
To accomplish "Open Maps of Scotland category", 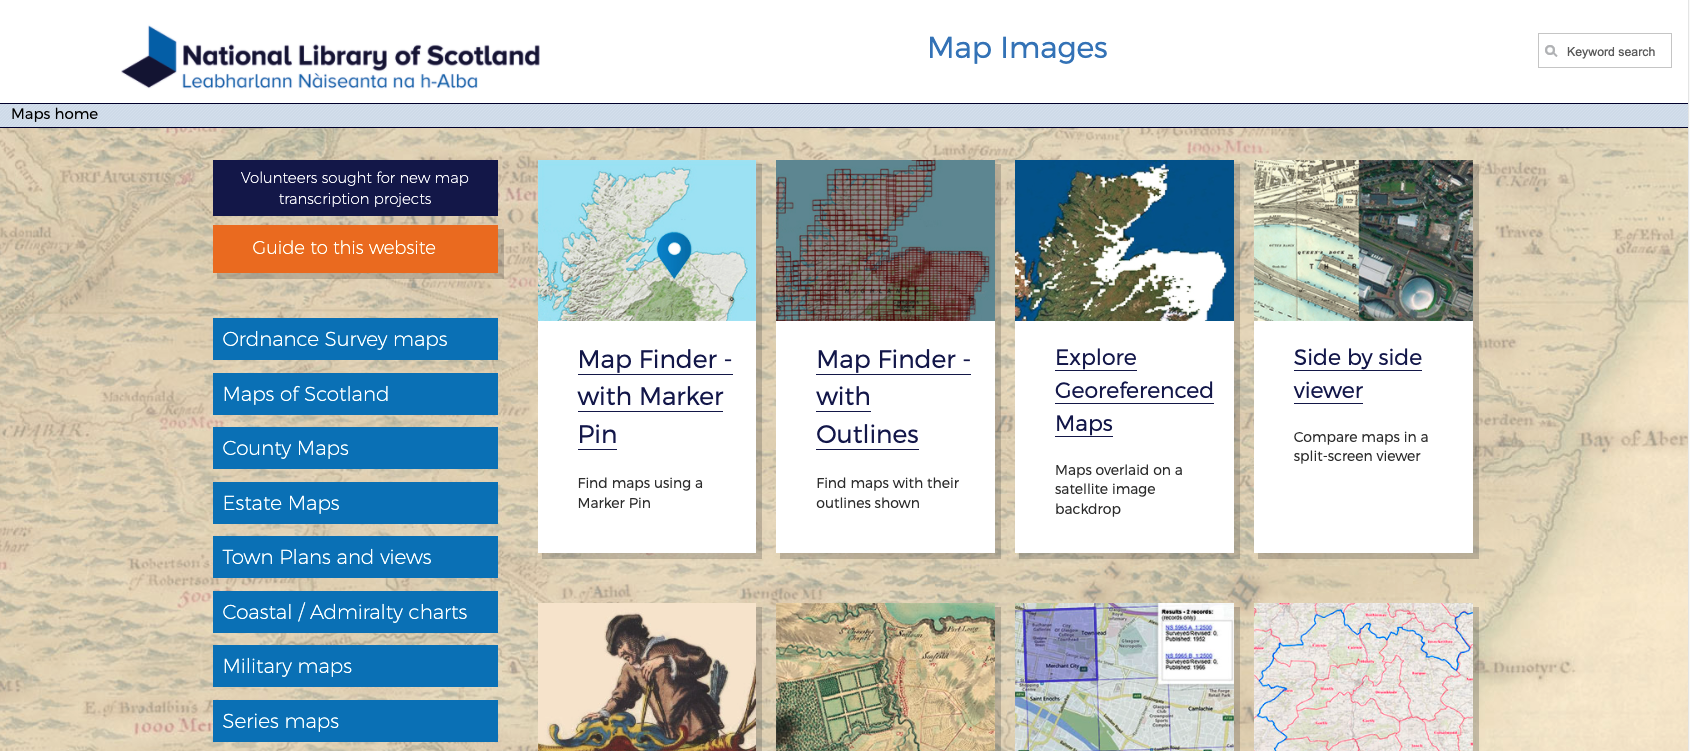I will coord(355,394).
